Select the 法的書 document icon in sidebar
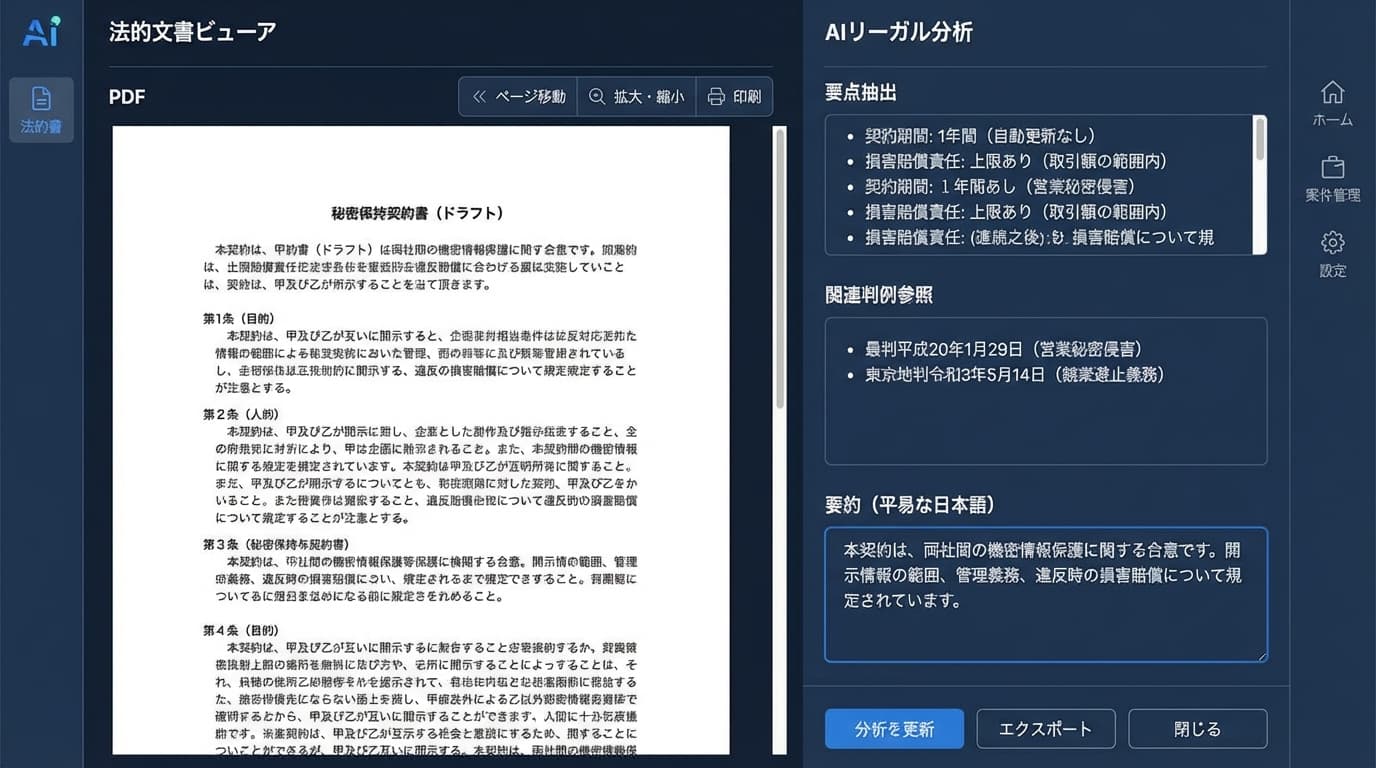This screenshot has width=1376, height=768. (x=40, y=109)
